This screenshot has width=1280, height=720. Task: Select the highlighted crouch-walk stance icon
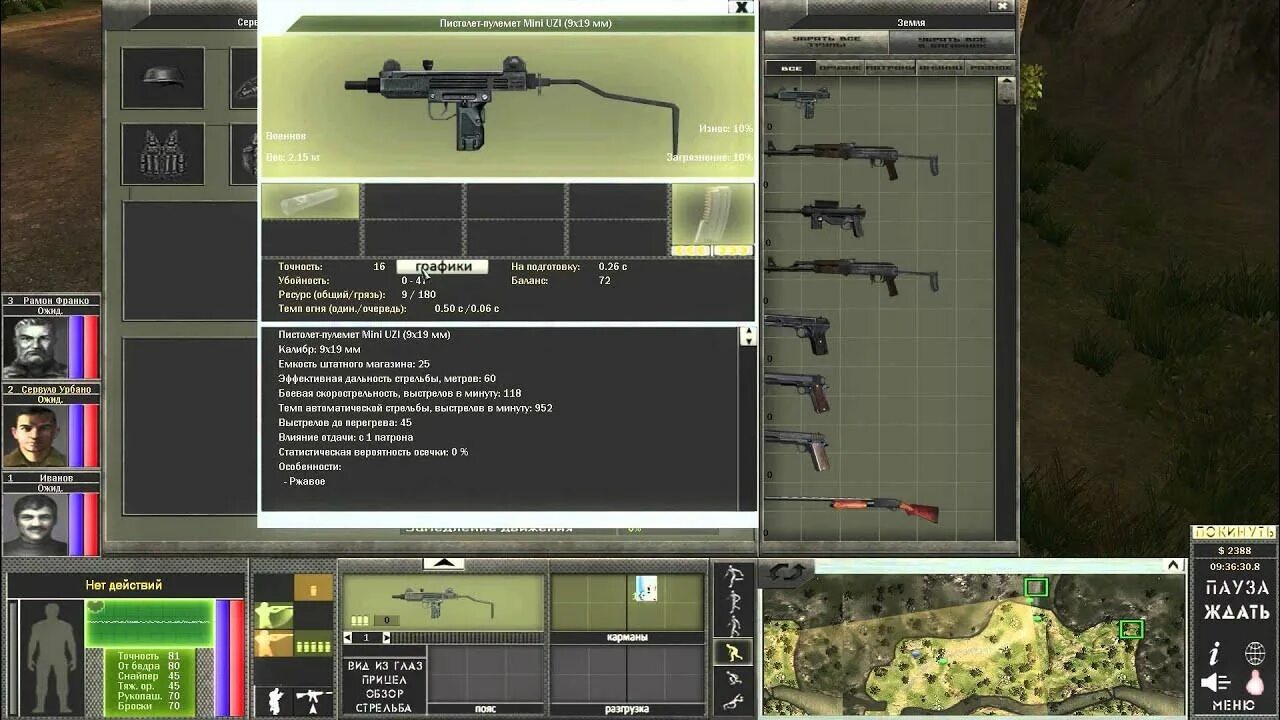point(733,653)
